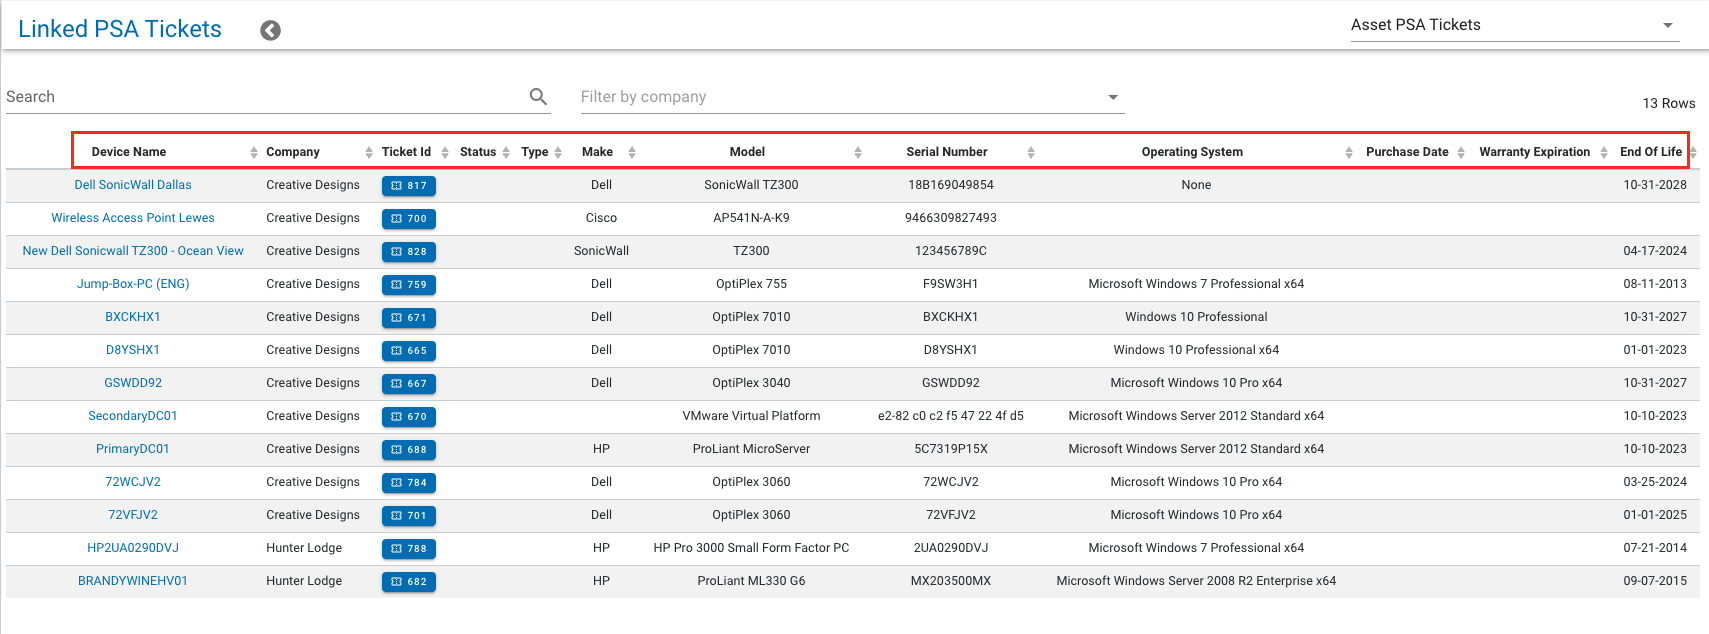Open ticket 670 badge
Viewport: 1709px width, 634px height.
(x=409, y=416)
